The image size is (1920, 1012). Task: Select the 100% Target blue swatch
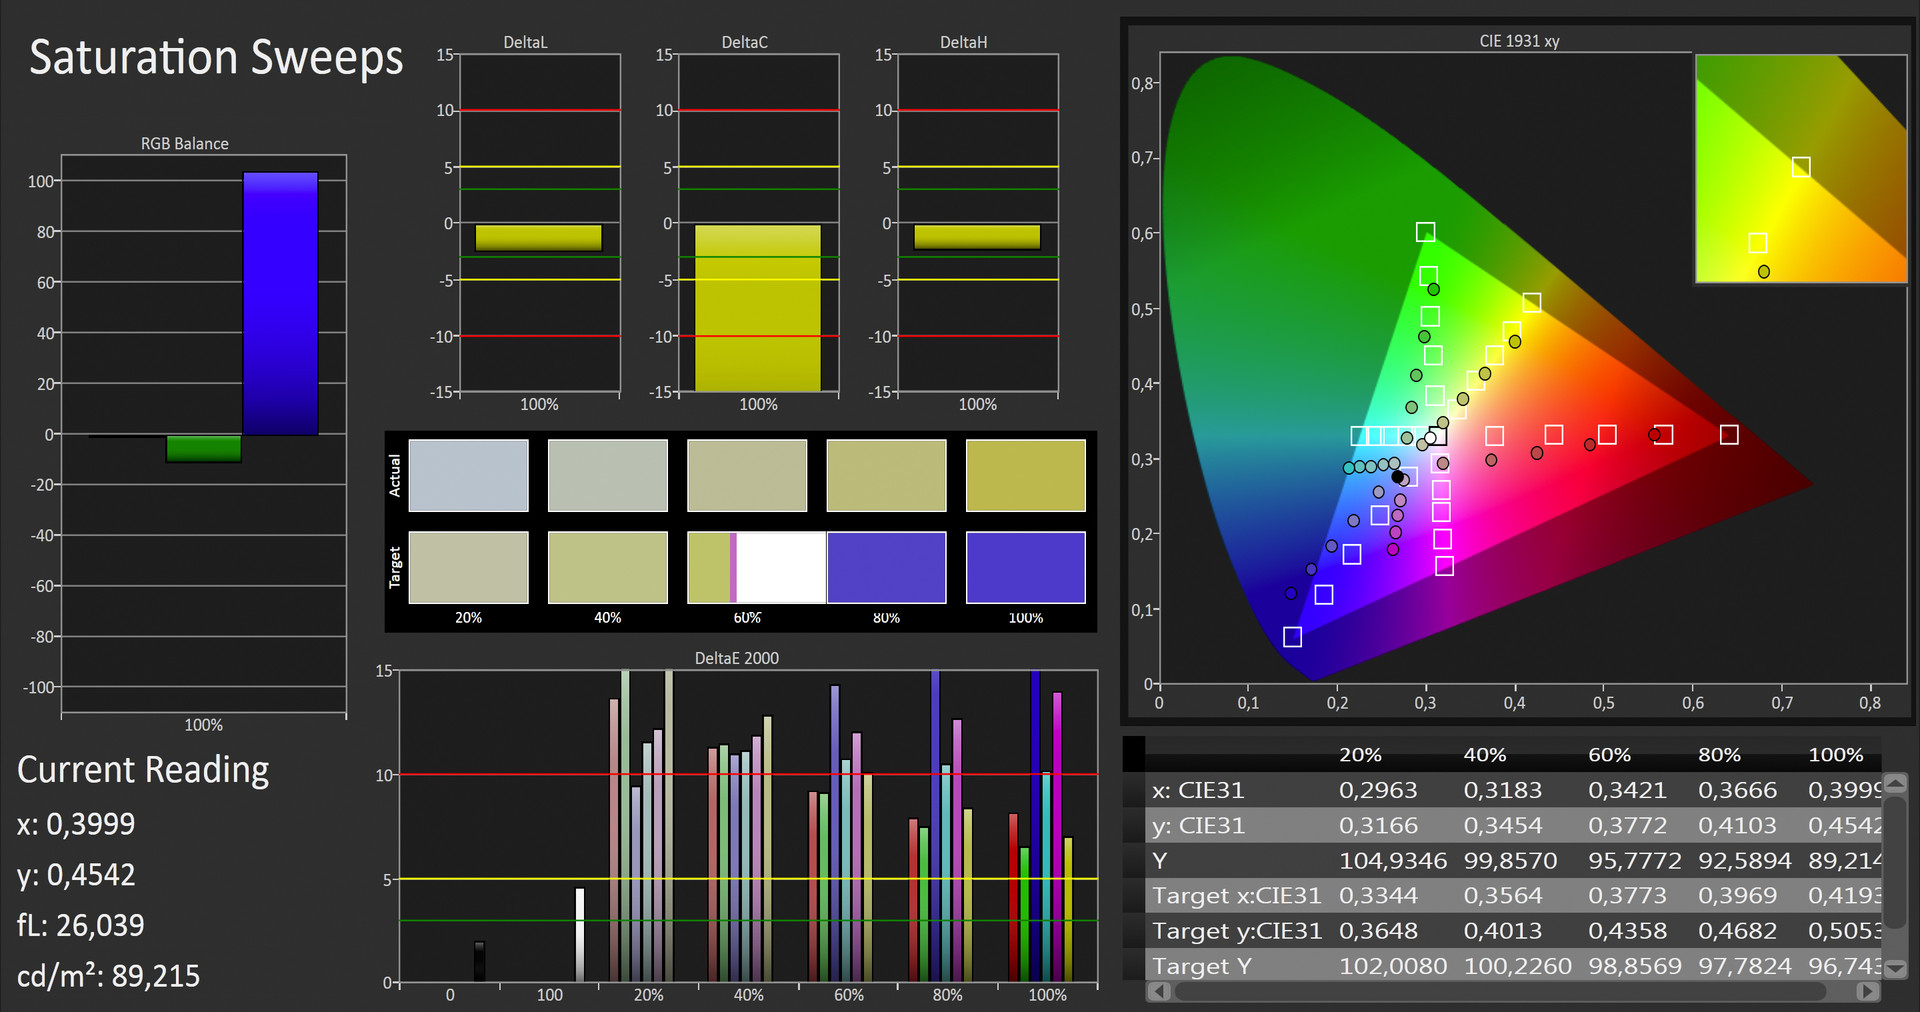(1025, 567)
